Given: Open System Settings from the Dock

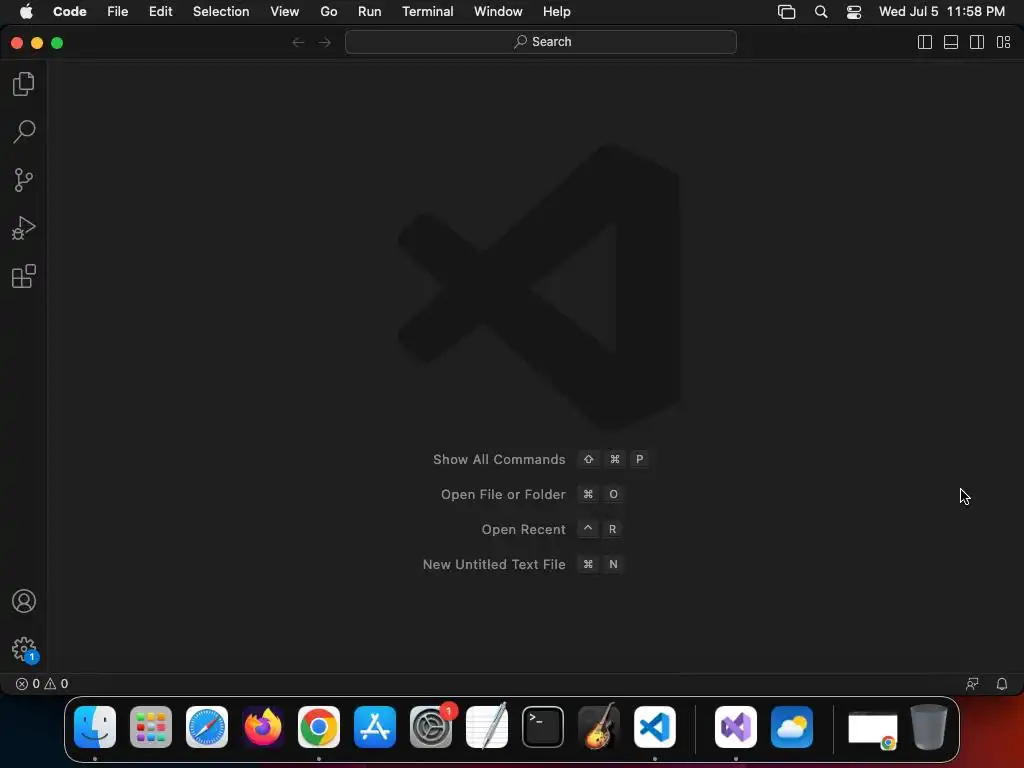Looking at the screenshot, I should click(431, 727).
